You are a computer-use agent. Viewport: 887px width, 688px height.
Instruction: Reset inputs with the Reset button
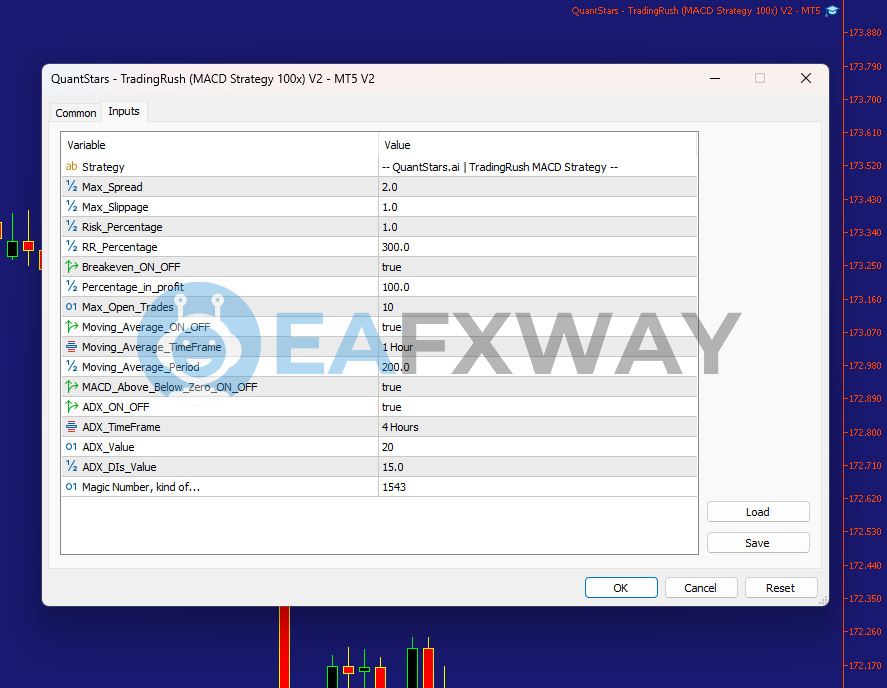click(780, 588)
